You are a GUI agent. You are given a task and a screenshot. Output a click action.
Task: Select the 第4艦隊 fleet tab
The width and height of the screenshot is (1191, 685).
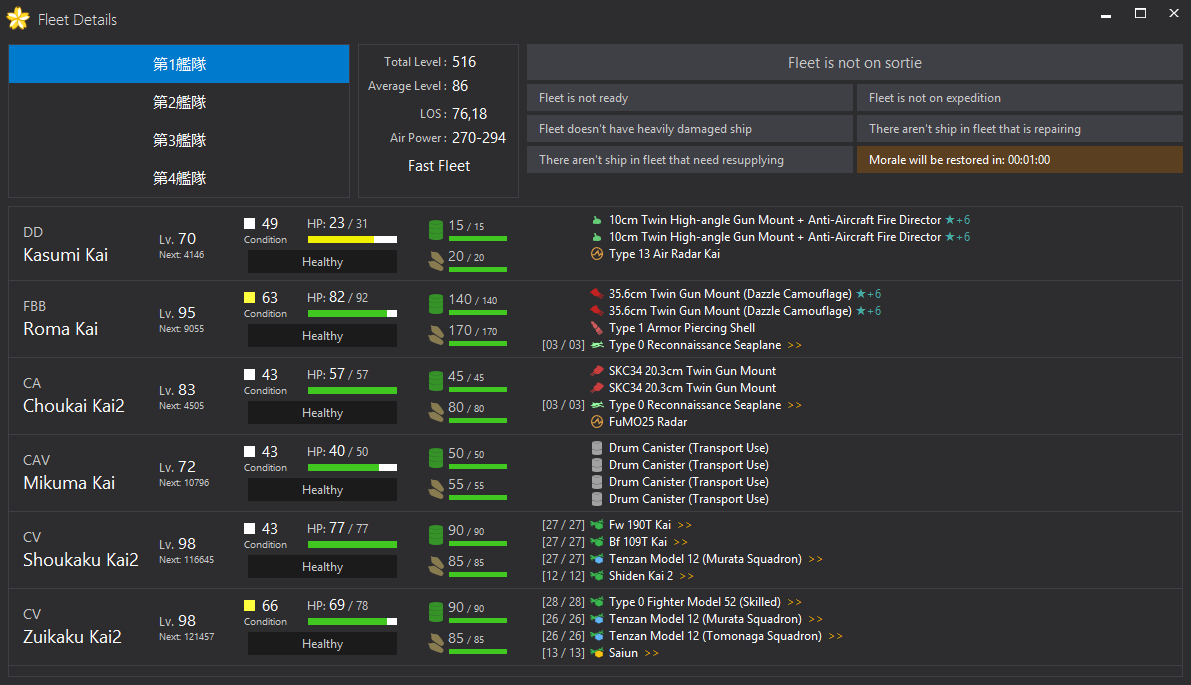pyautogui.click(x=179, y=178)
